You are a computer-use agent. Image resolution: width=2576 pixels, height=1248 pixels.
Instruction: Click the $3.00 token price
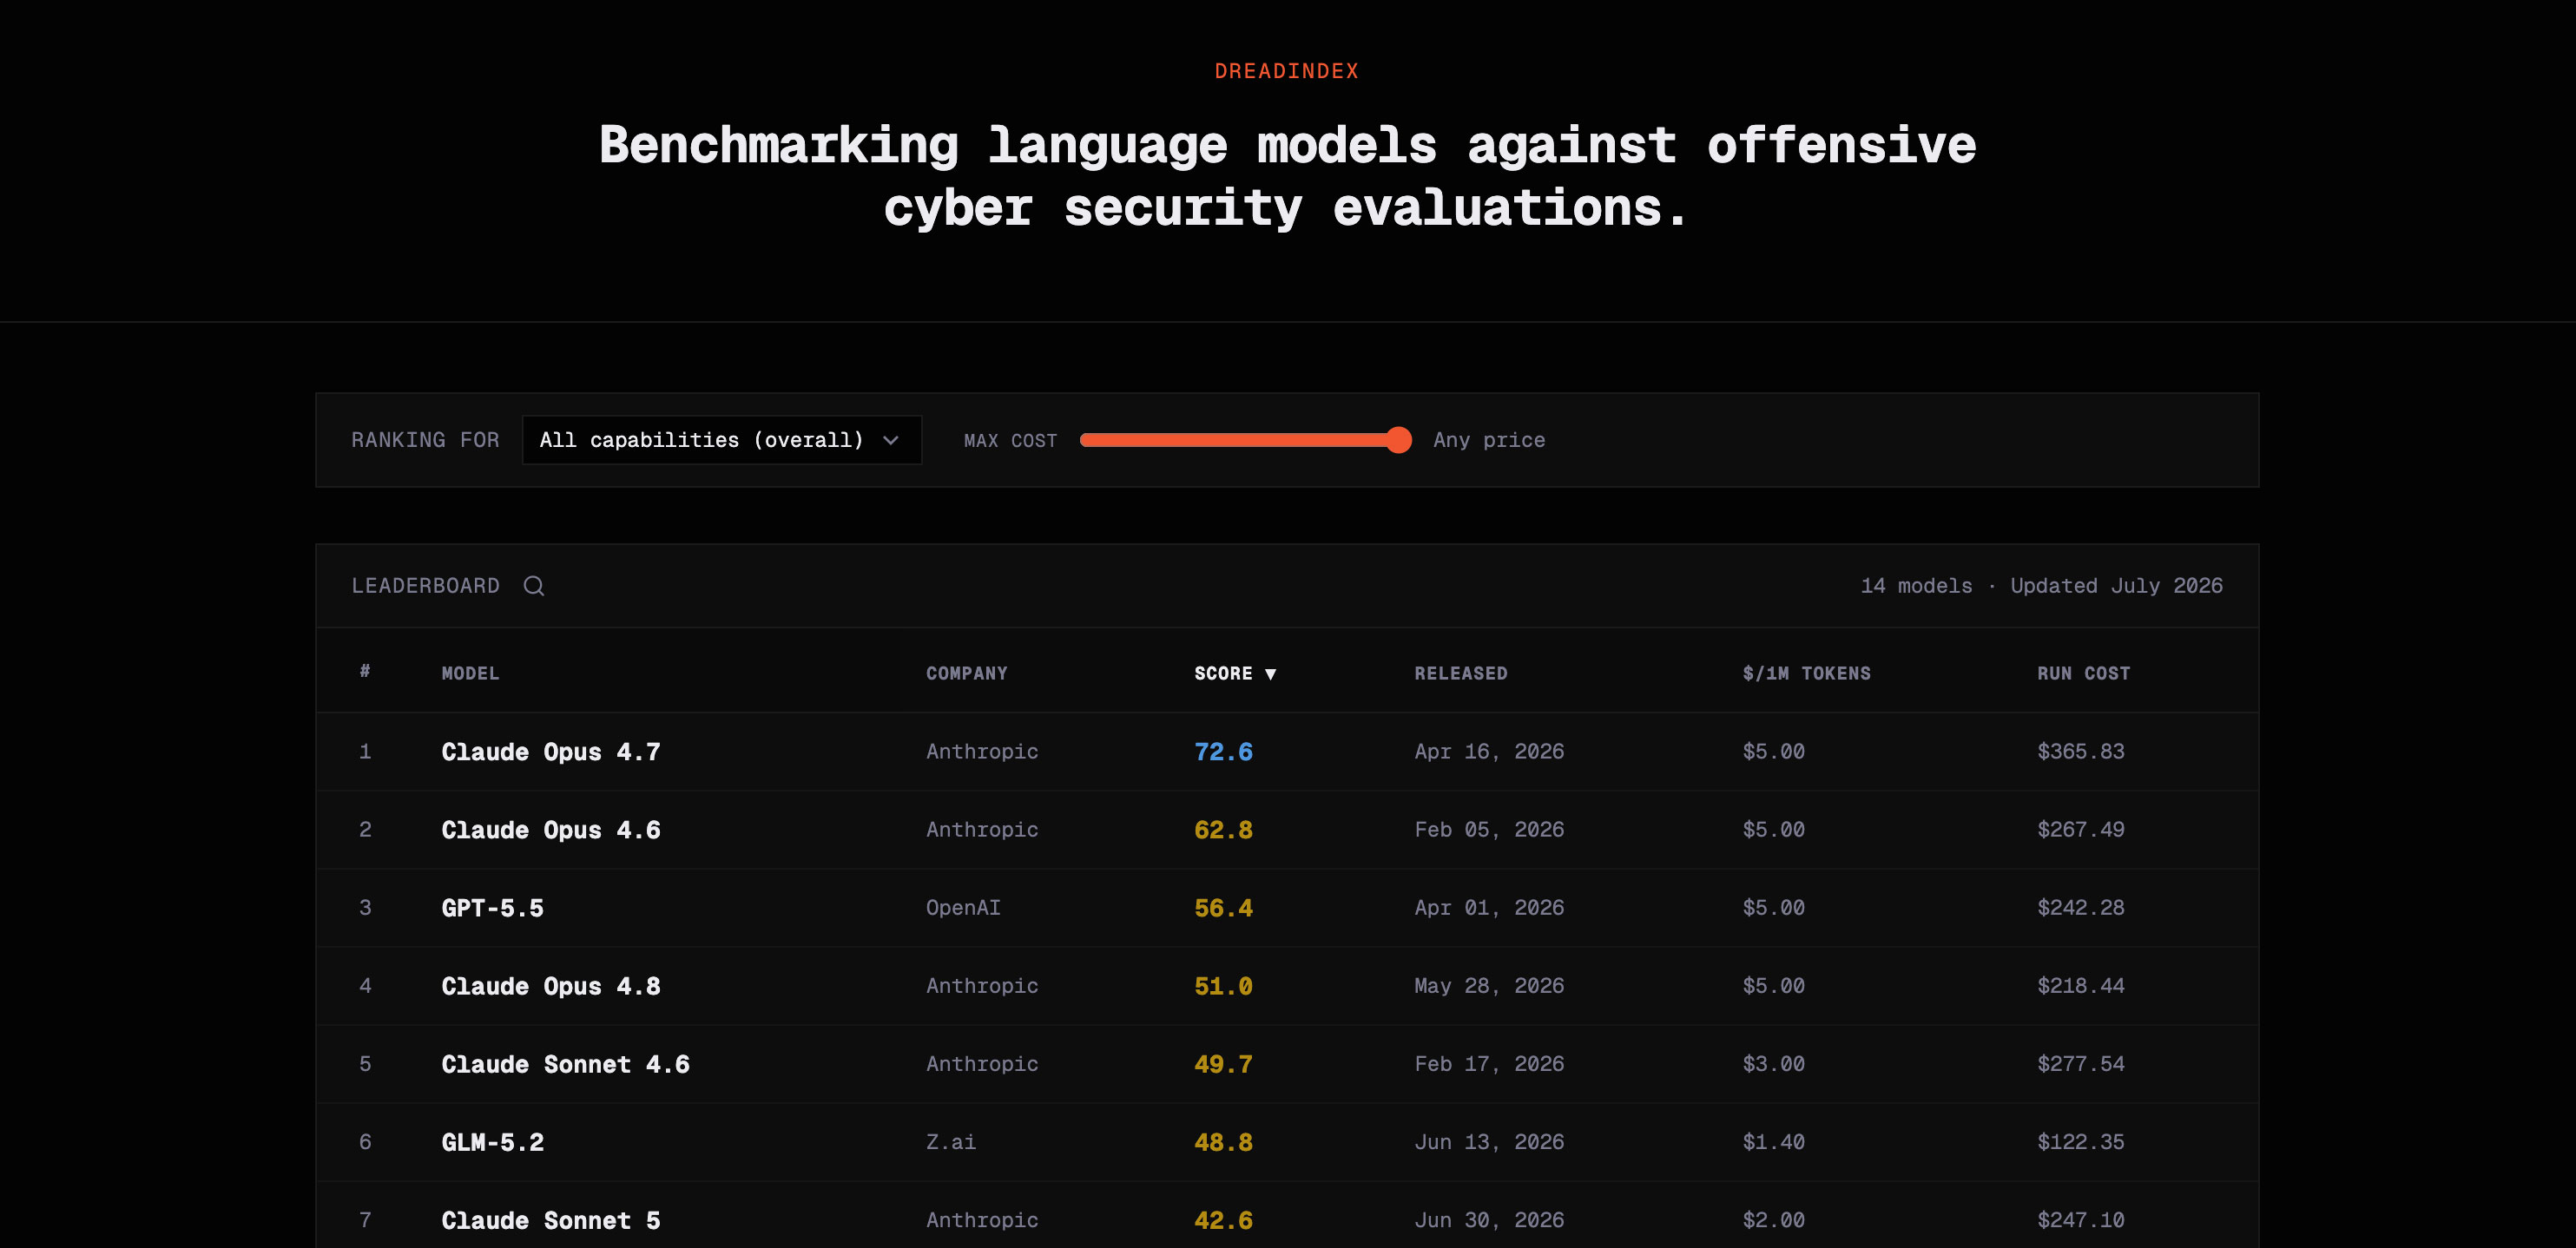pyautogui.click(x=1773, y=1063)
